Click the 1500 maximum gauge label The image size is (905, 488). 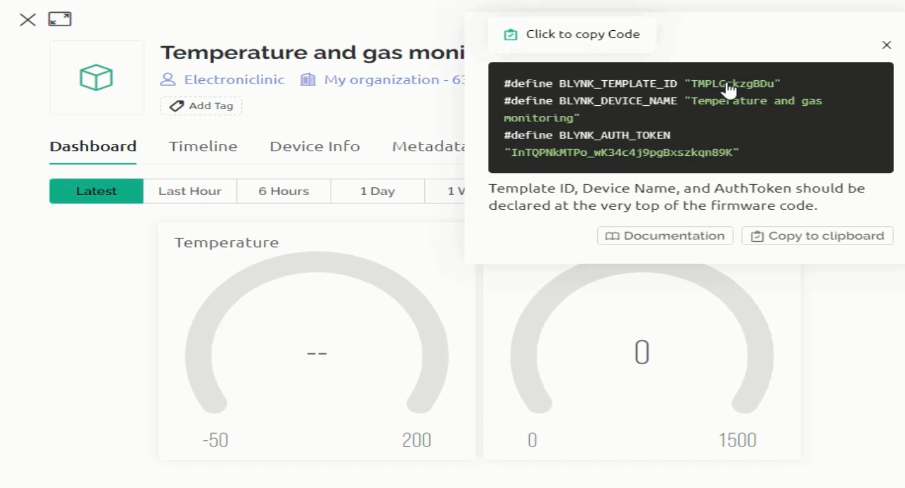(737, 440)
